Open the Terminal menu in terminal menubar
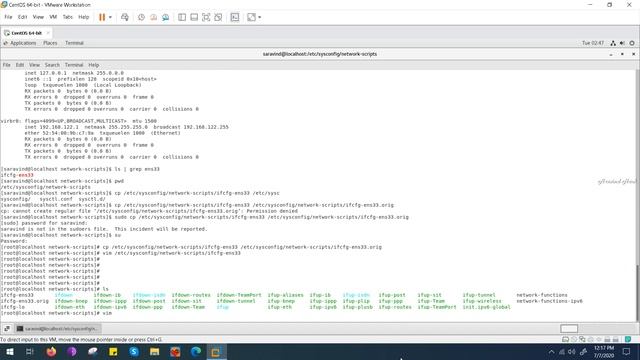Screen dimensions: 640x360 (x=74, y=65)
